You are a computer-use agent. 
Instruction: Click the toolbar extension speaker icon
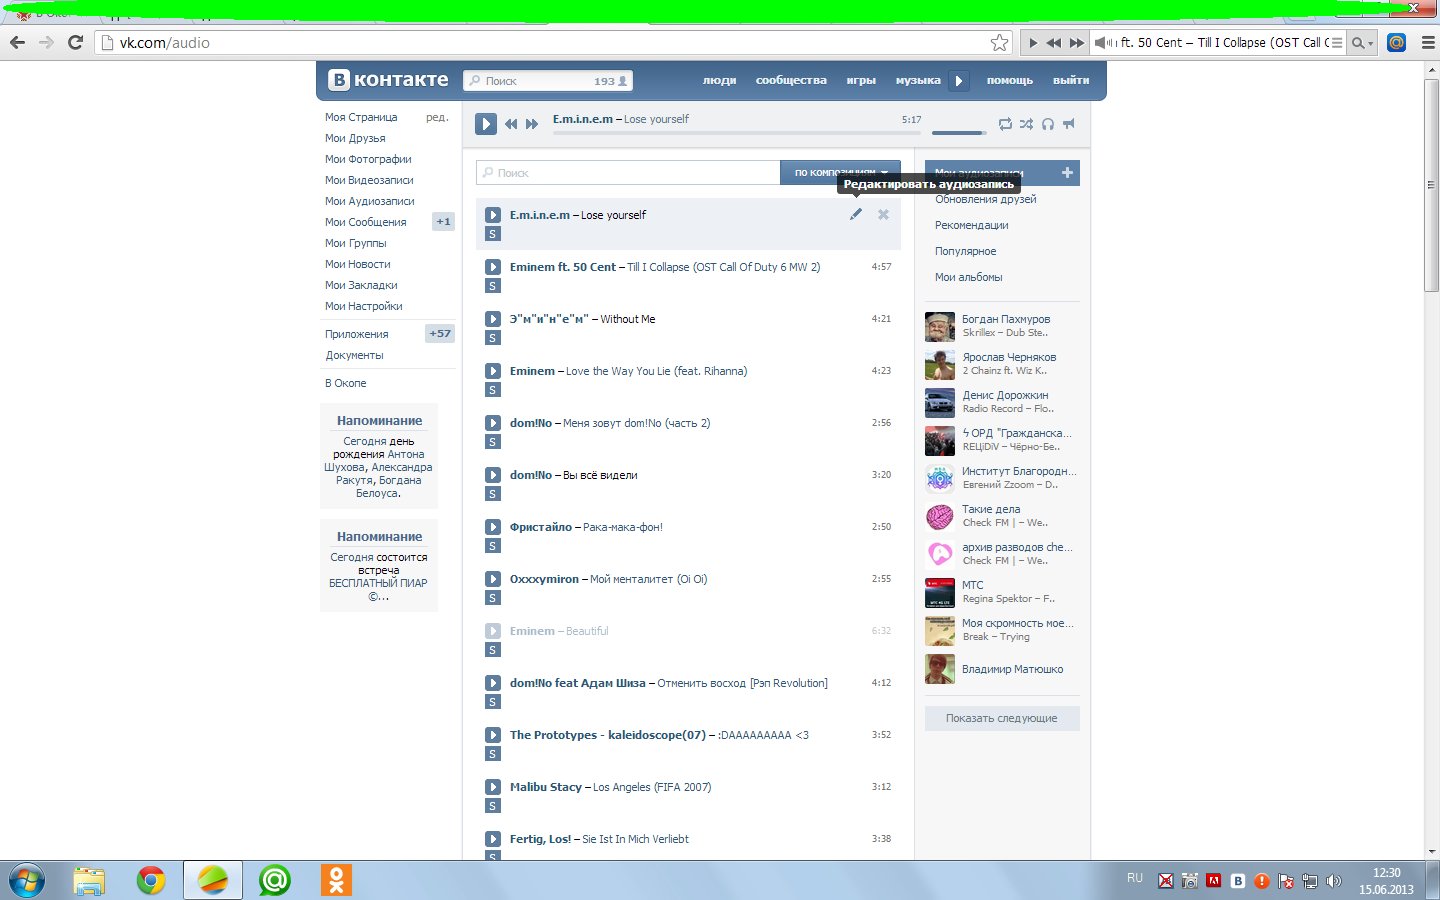pos(1104,43)
